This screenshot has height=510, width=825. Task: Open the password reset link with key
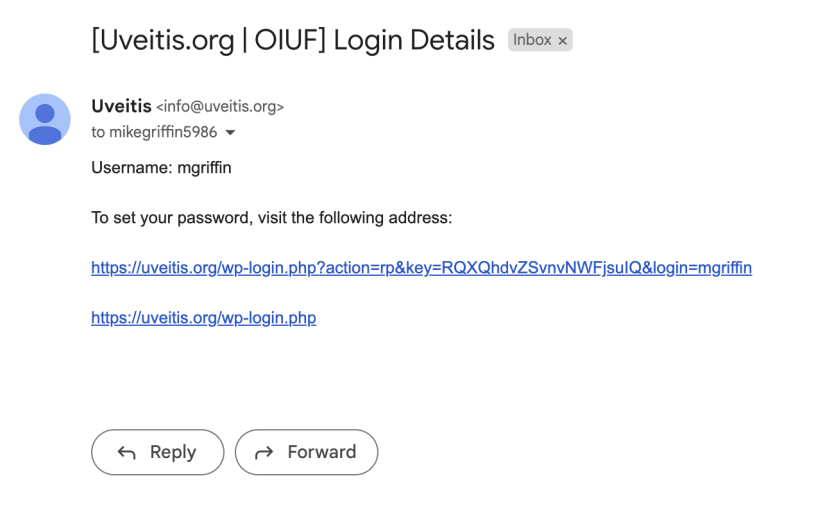click(421, 268)
